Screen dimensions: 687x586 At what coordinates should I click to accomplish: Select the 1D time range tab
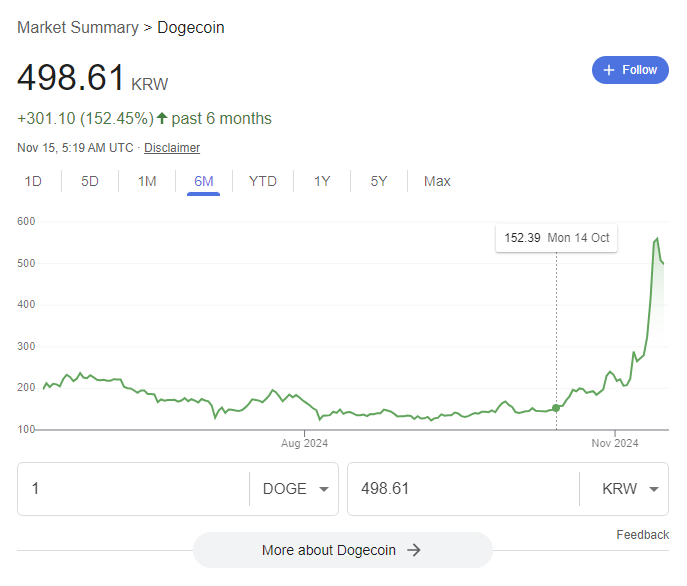pyautogui.click(x=33, y=181)
